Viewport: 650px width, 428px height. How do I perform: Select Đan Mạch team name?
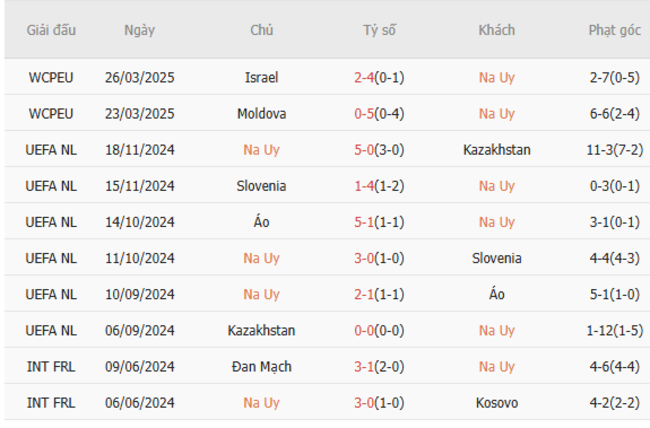pyautogui.click(x=262, y=366)
